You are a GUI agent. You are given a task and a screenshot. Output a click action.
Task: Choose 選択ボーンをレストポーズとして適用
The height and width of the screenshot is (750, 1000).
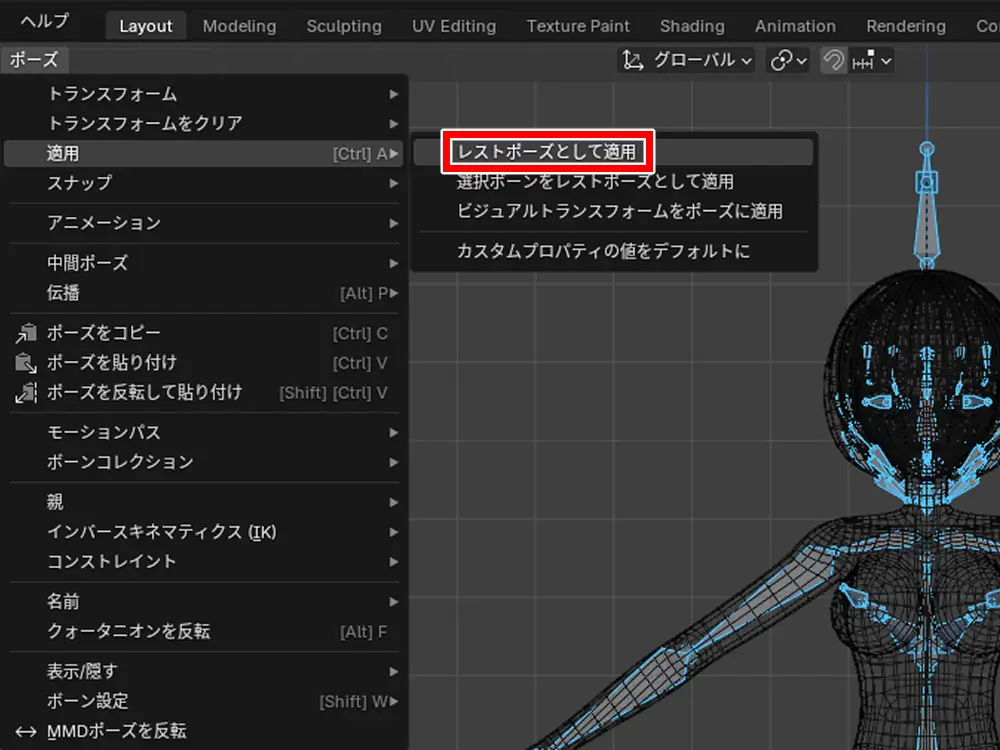(595, 182)
